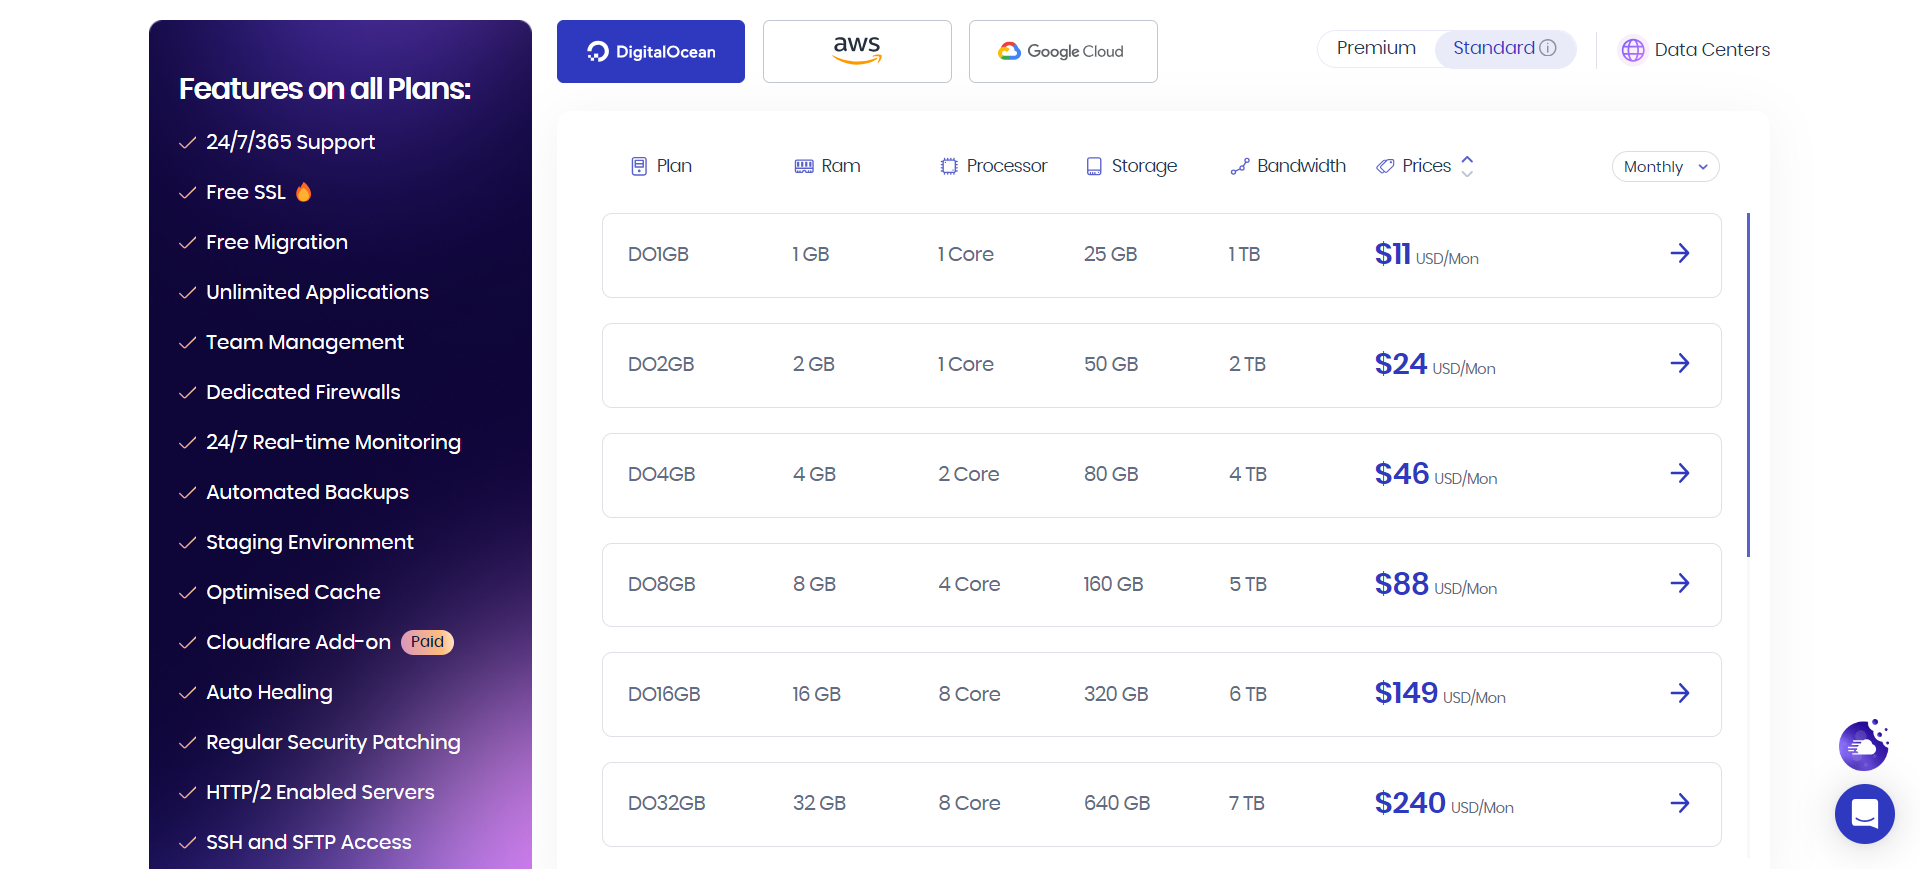1920x869 pixels.
Task: Click the Free Migration feature
Action: tap(277, 242)
